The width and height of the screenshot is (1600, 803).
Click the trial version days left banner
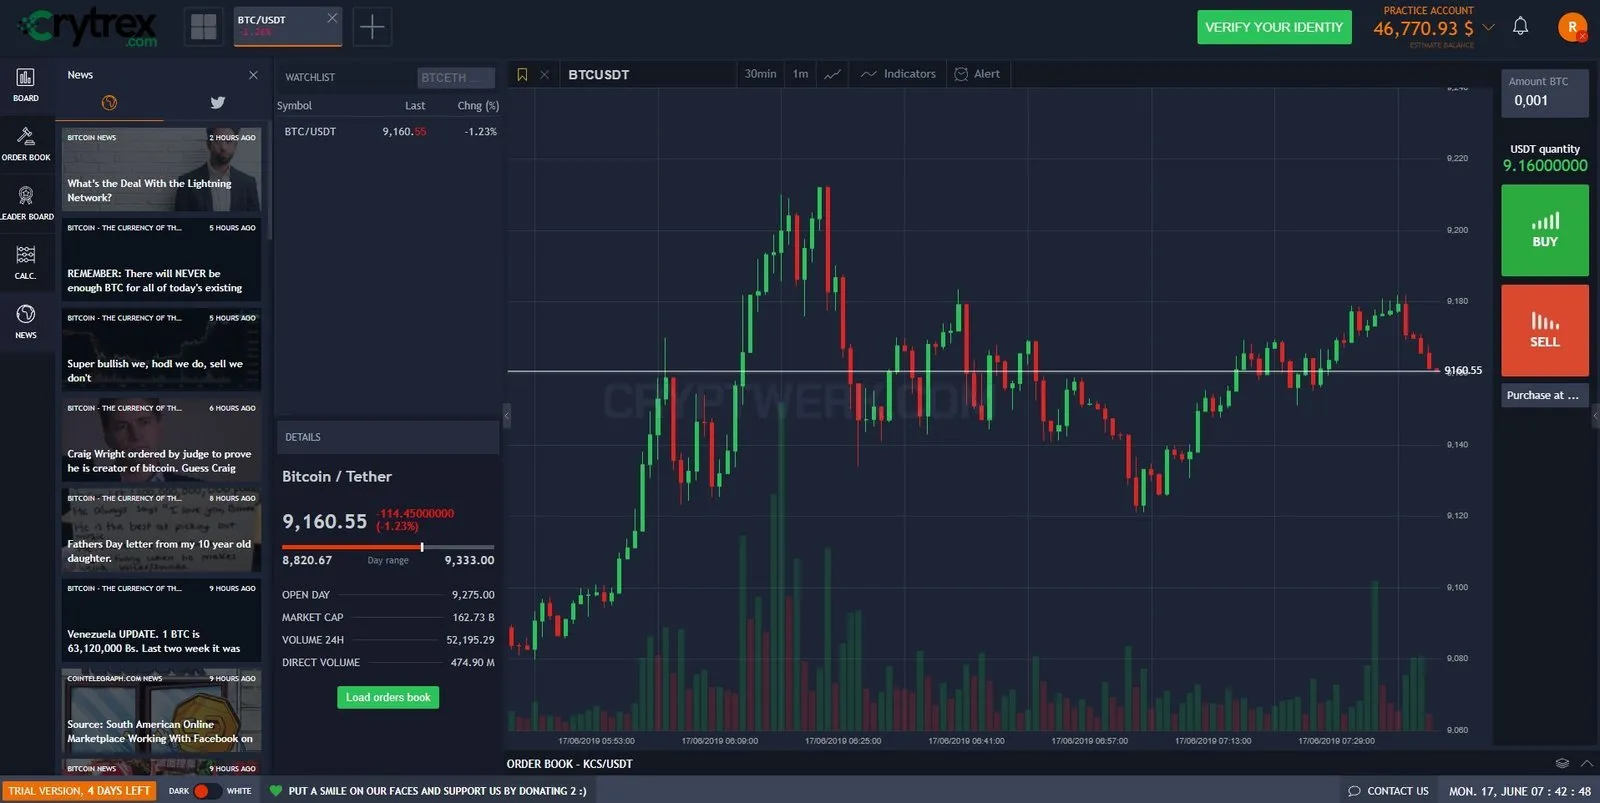[79, 791]
